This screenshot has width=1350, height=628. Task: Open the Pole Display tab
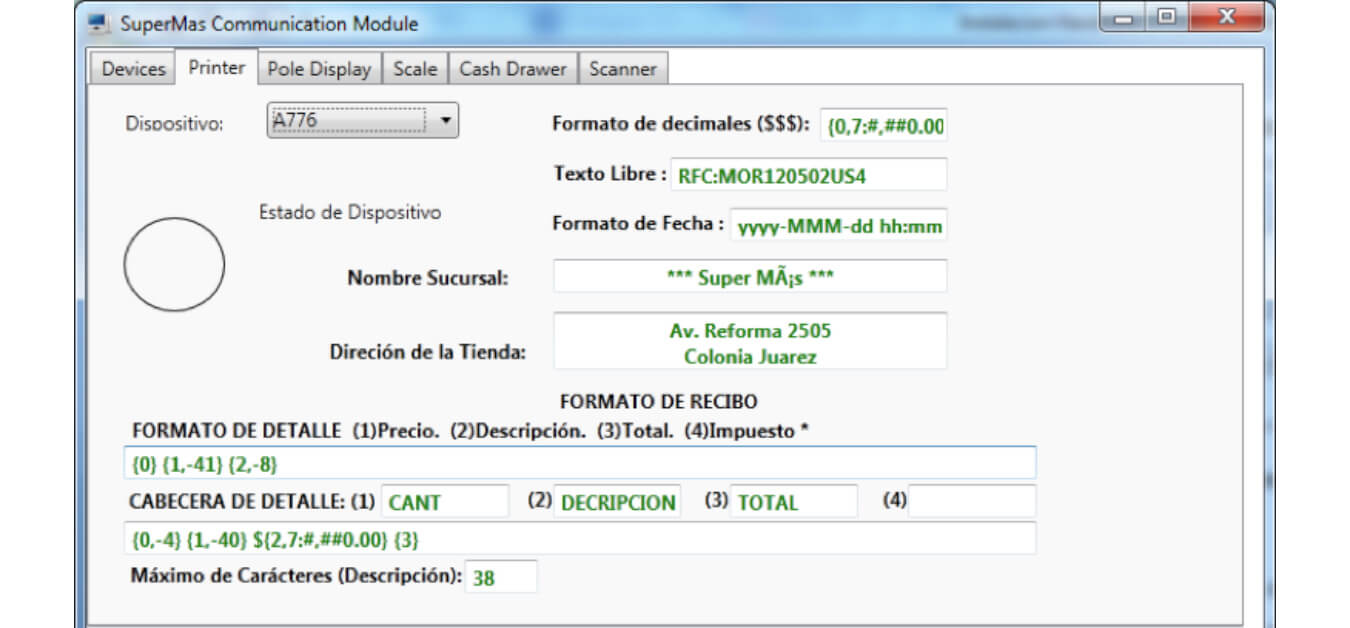319,69
